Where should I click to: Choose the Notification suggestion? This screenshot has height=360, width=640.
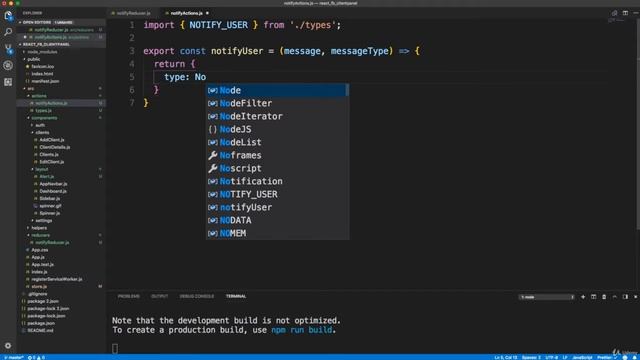click(277, 181)
